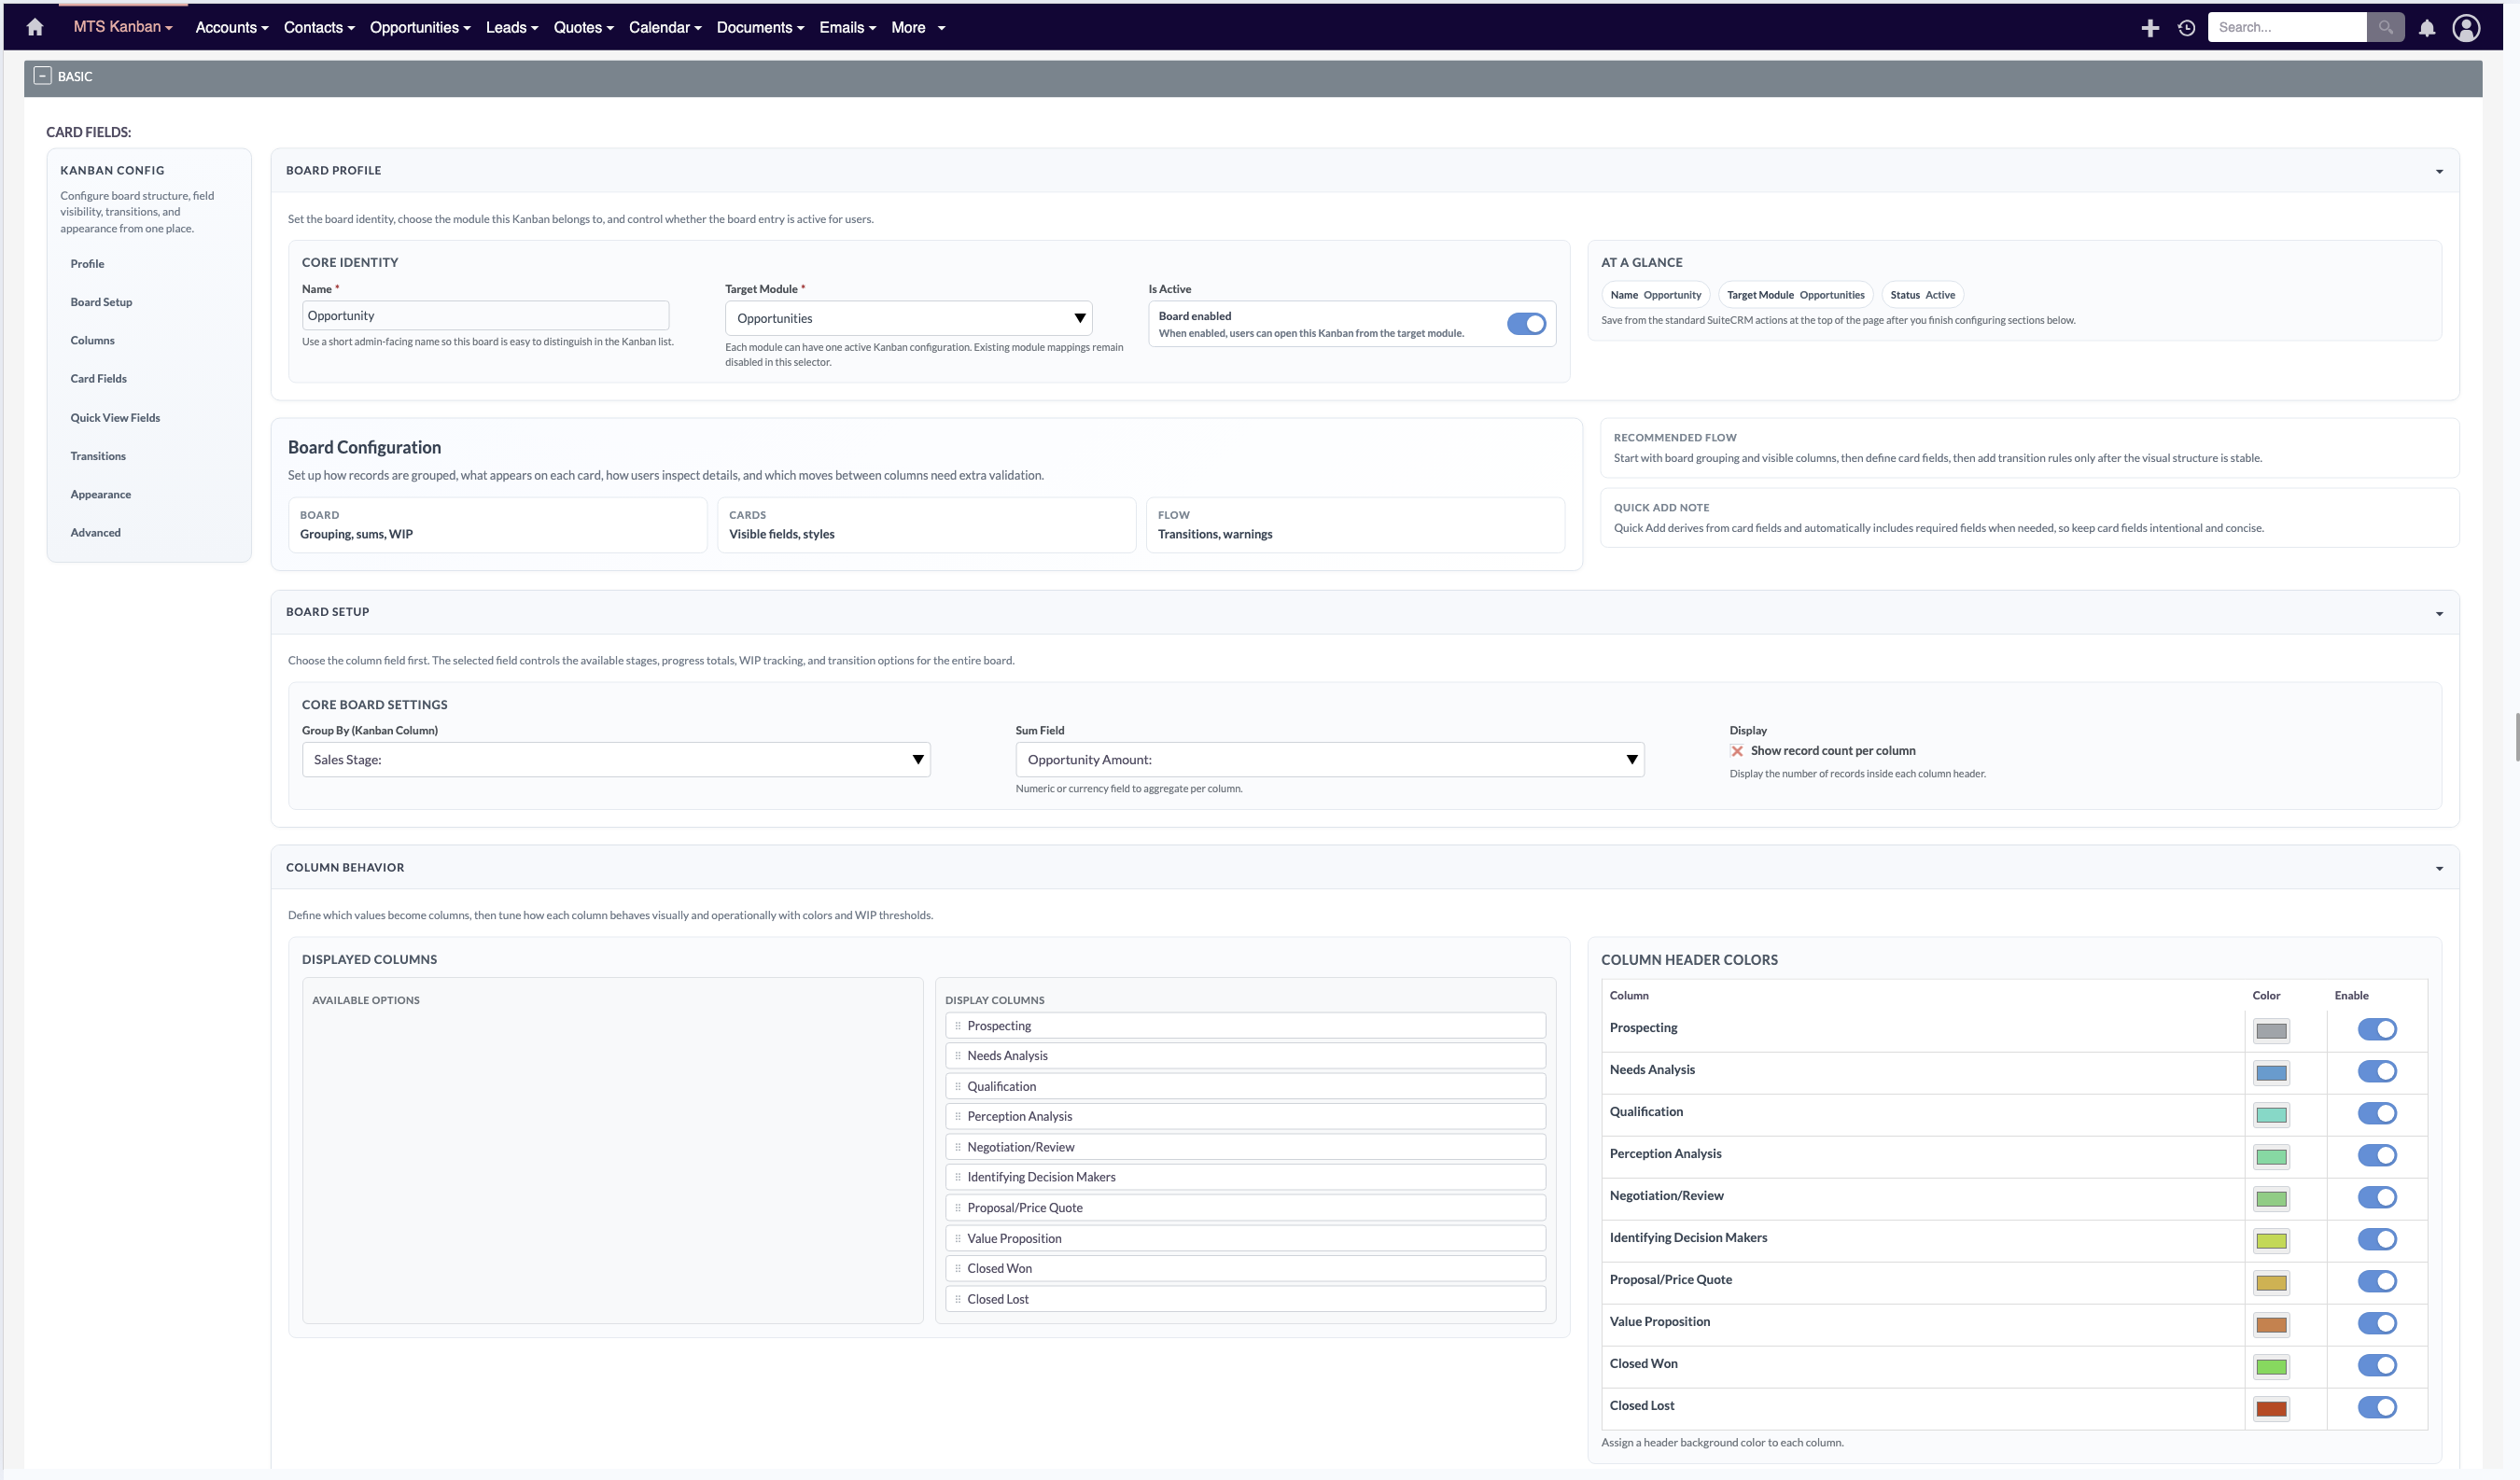Disable Proposal/Price Quote color toggle
The image size is (2520, 1480).
2377,1282
